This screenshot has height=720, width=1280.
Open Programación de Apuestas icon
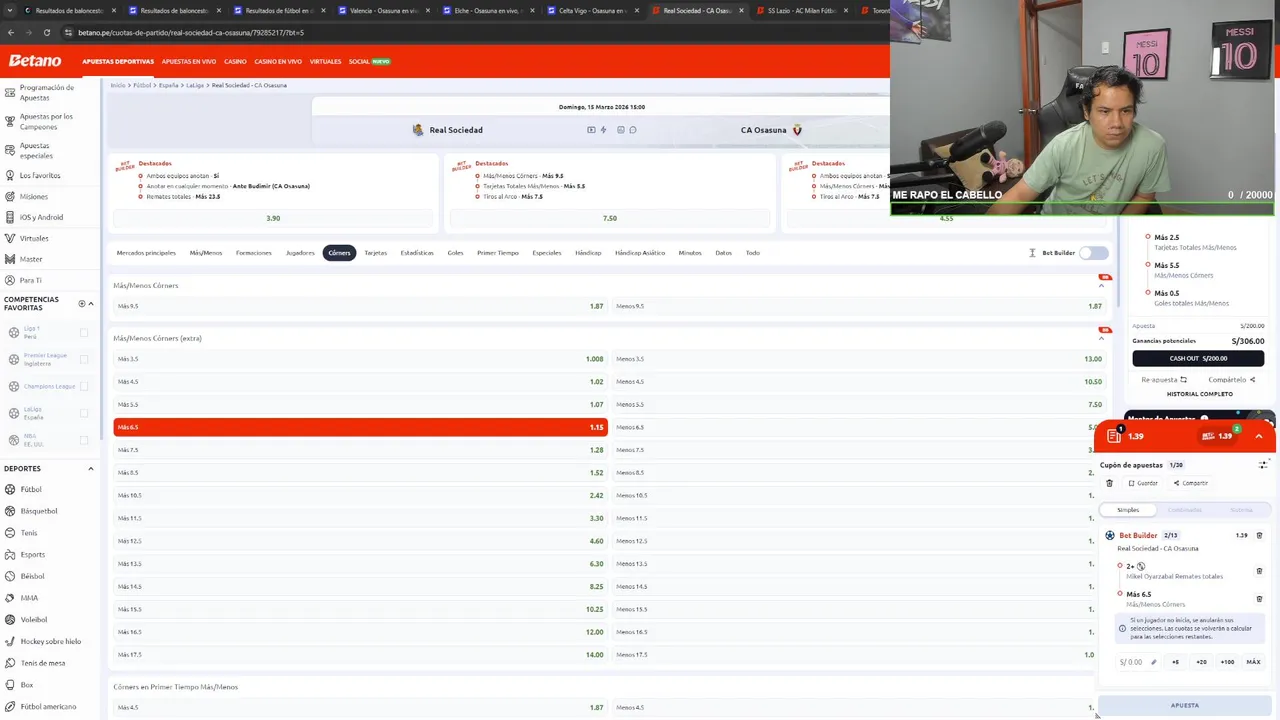point(10,92)
